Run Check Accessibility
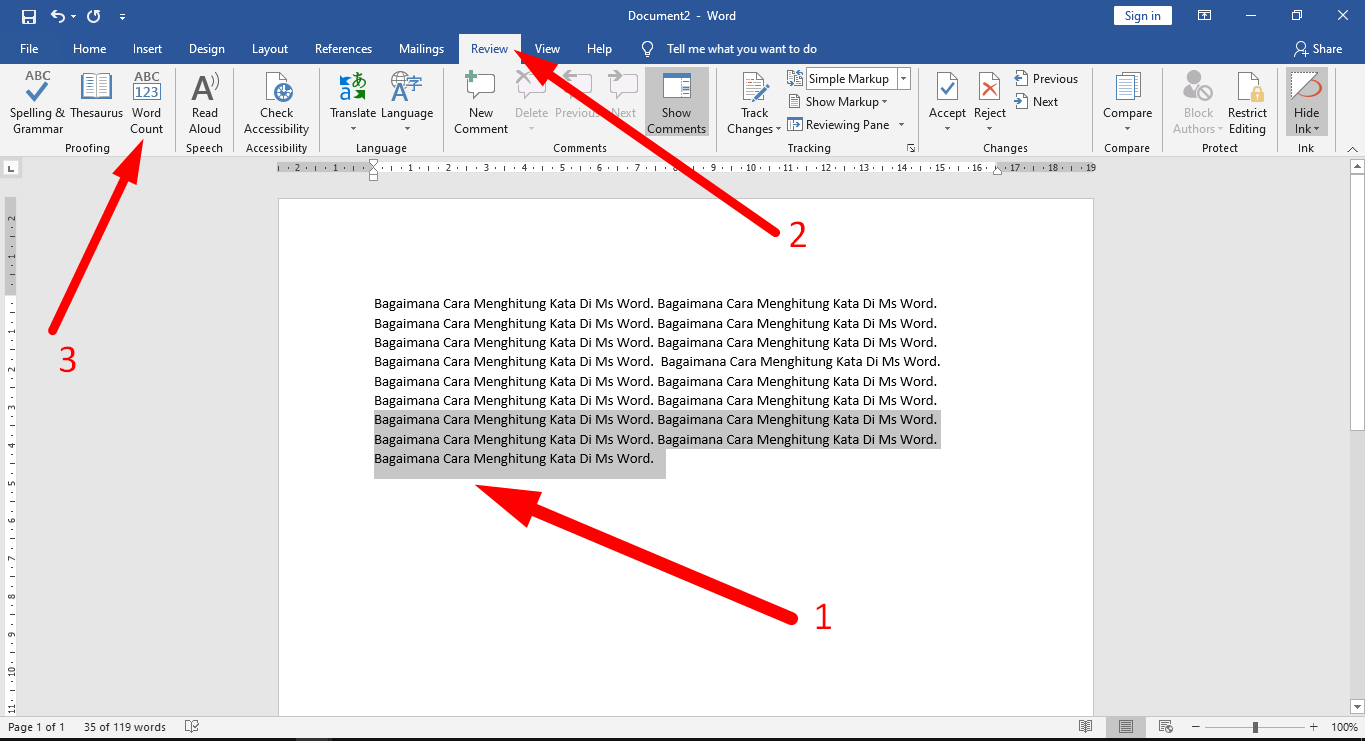1365x741 pixels. point(277,103)
